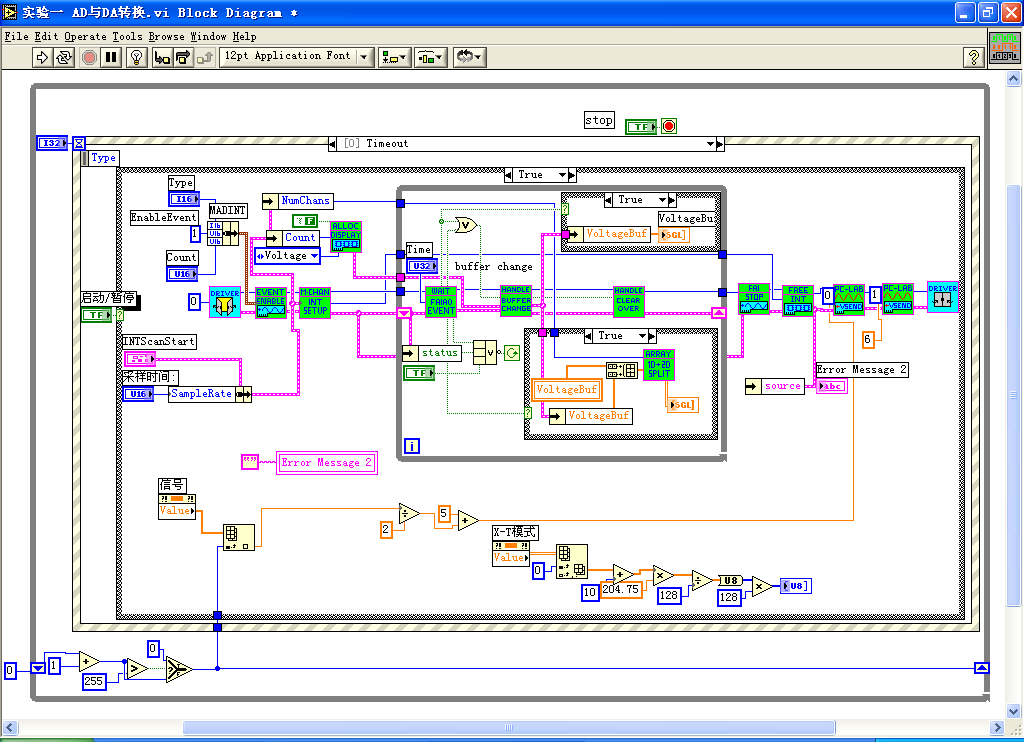Click the loop stop condition terminal
Image resolution: width=1024 pixels, height=742 pixels.
point(512,353)
